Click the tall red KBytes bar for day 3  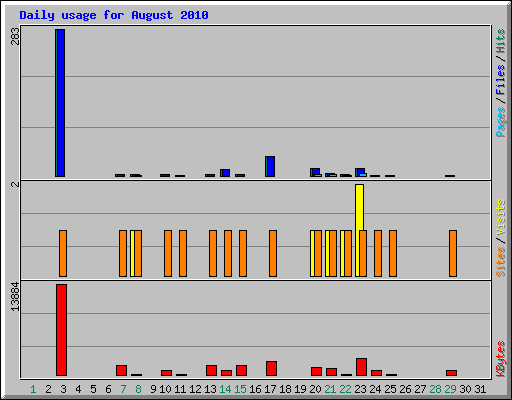[61, 330]
